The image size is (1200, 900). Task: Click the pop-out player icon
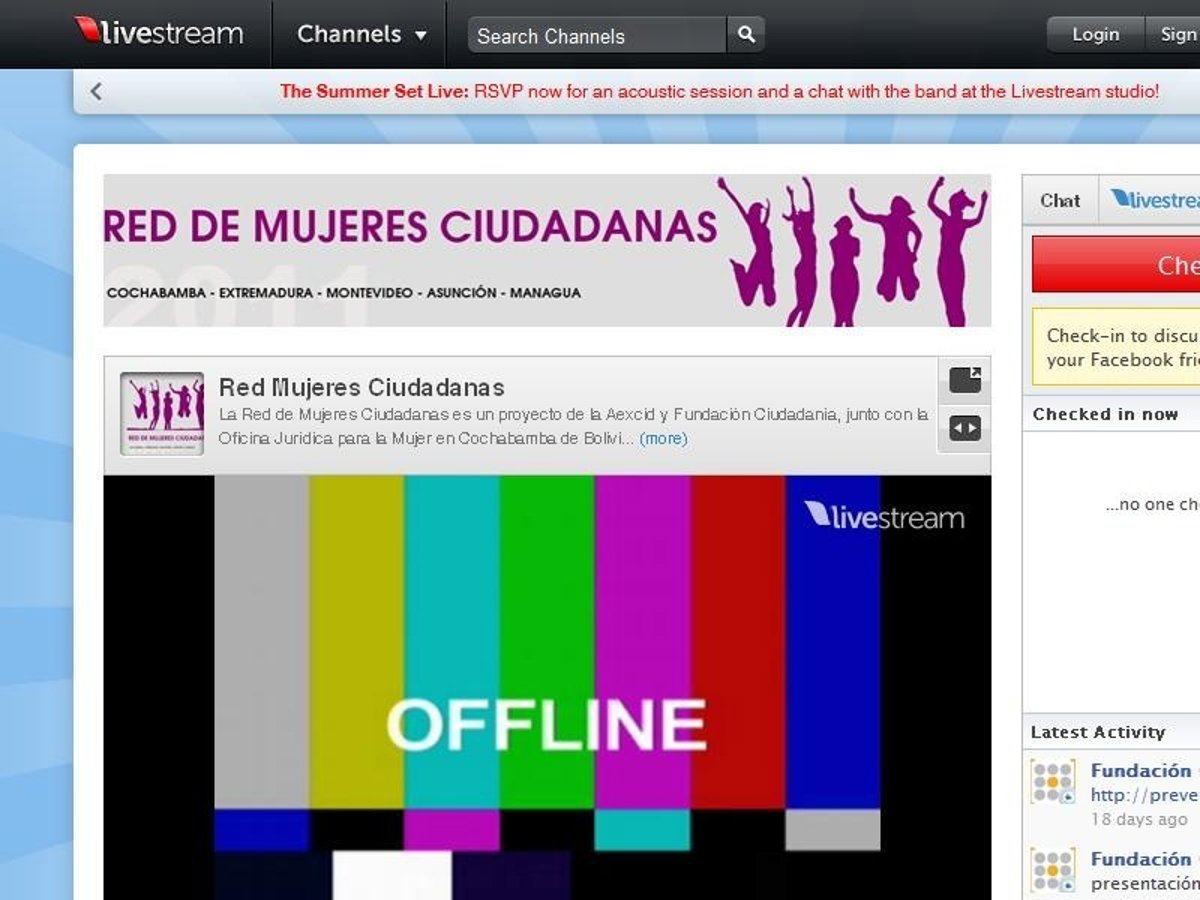[965, 380]
